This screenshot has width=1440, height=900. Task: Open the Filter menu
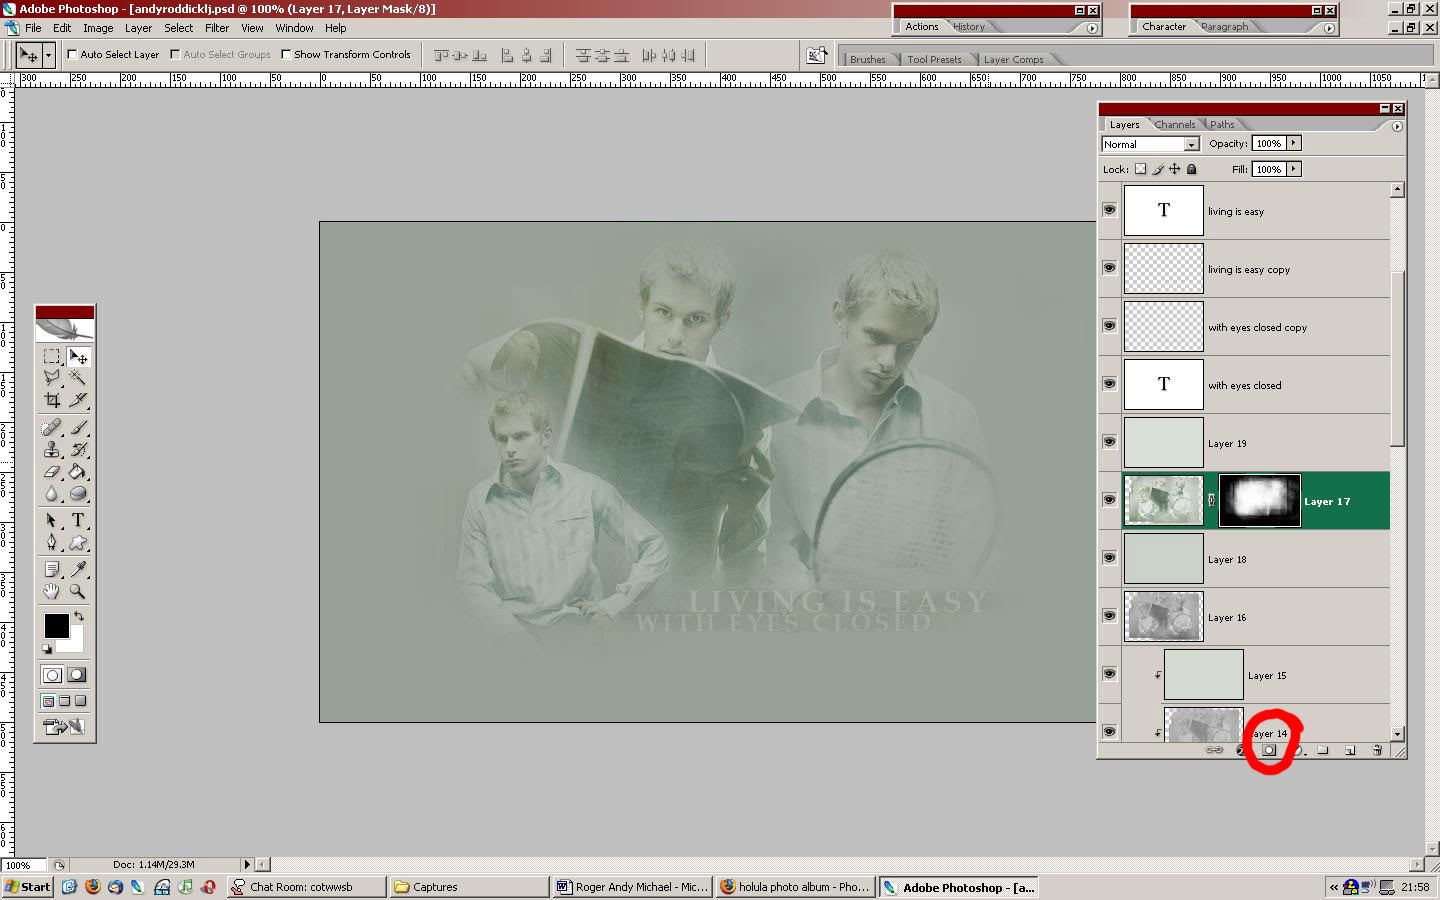coord(217,28)
